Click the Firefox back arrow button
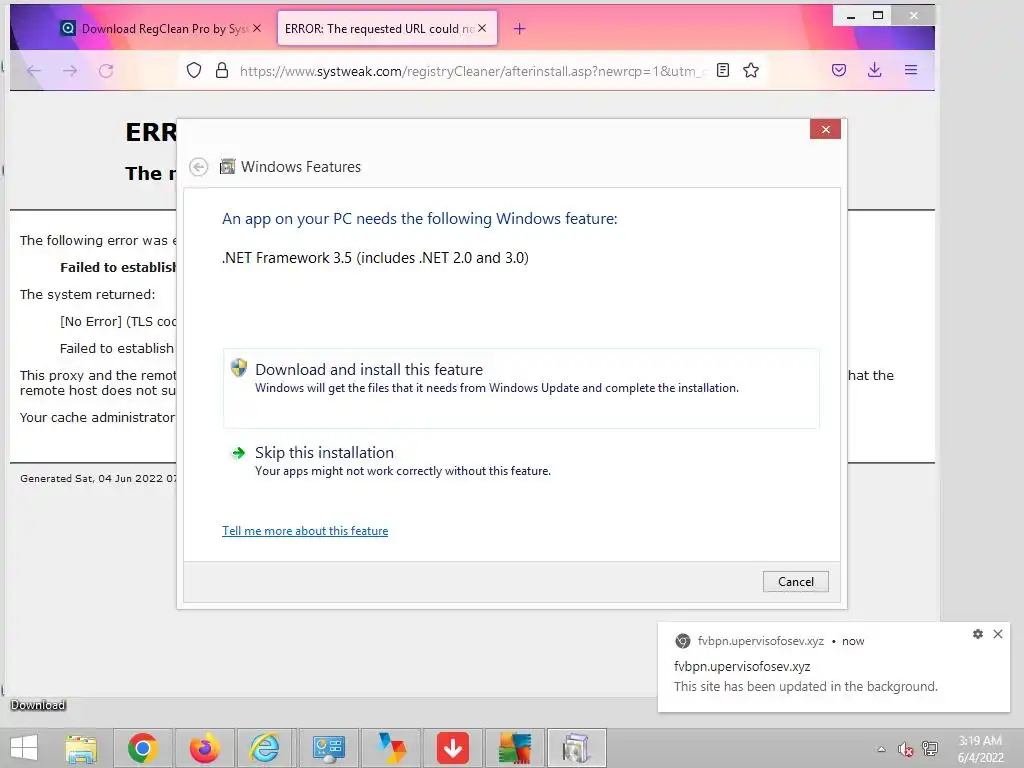Viewport: 1024px width, 768px height. pyautogui.click(x=34, y=71)
